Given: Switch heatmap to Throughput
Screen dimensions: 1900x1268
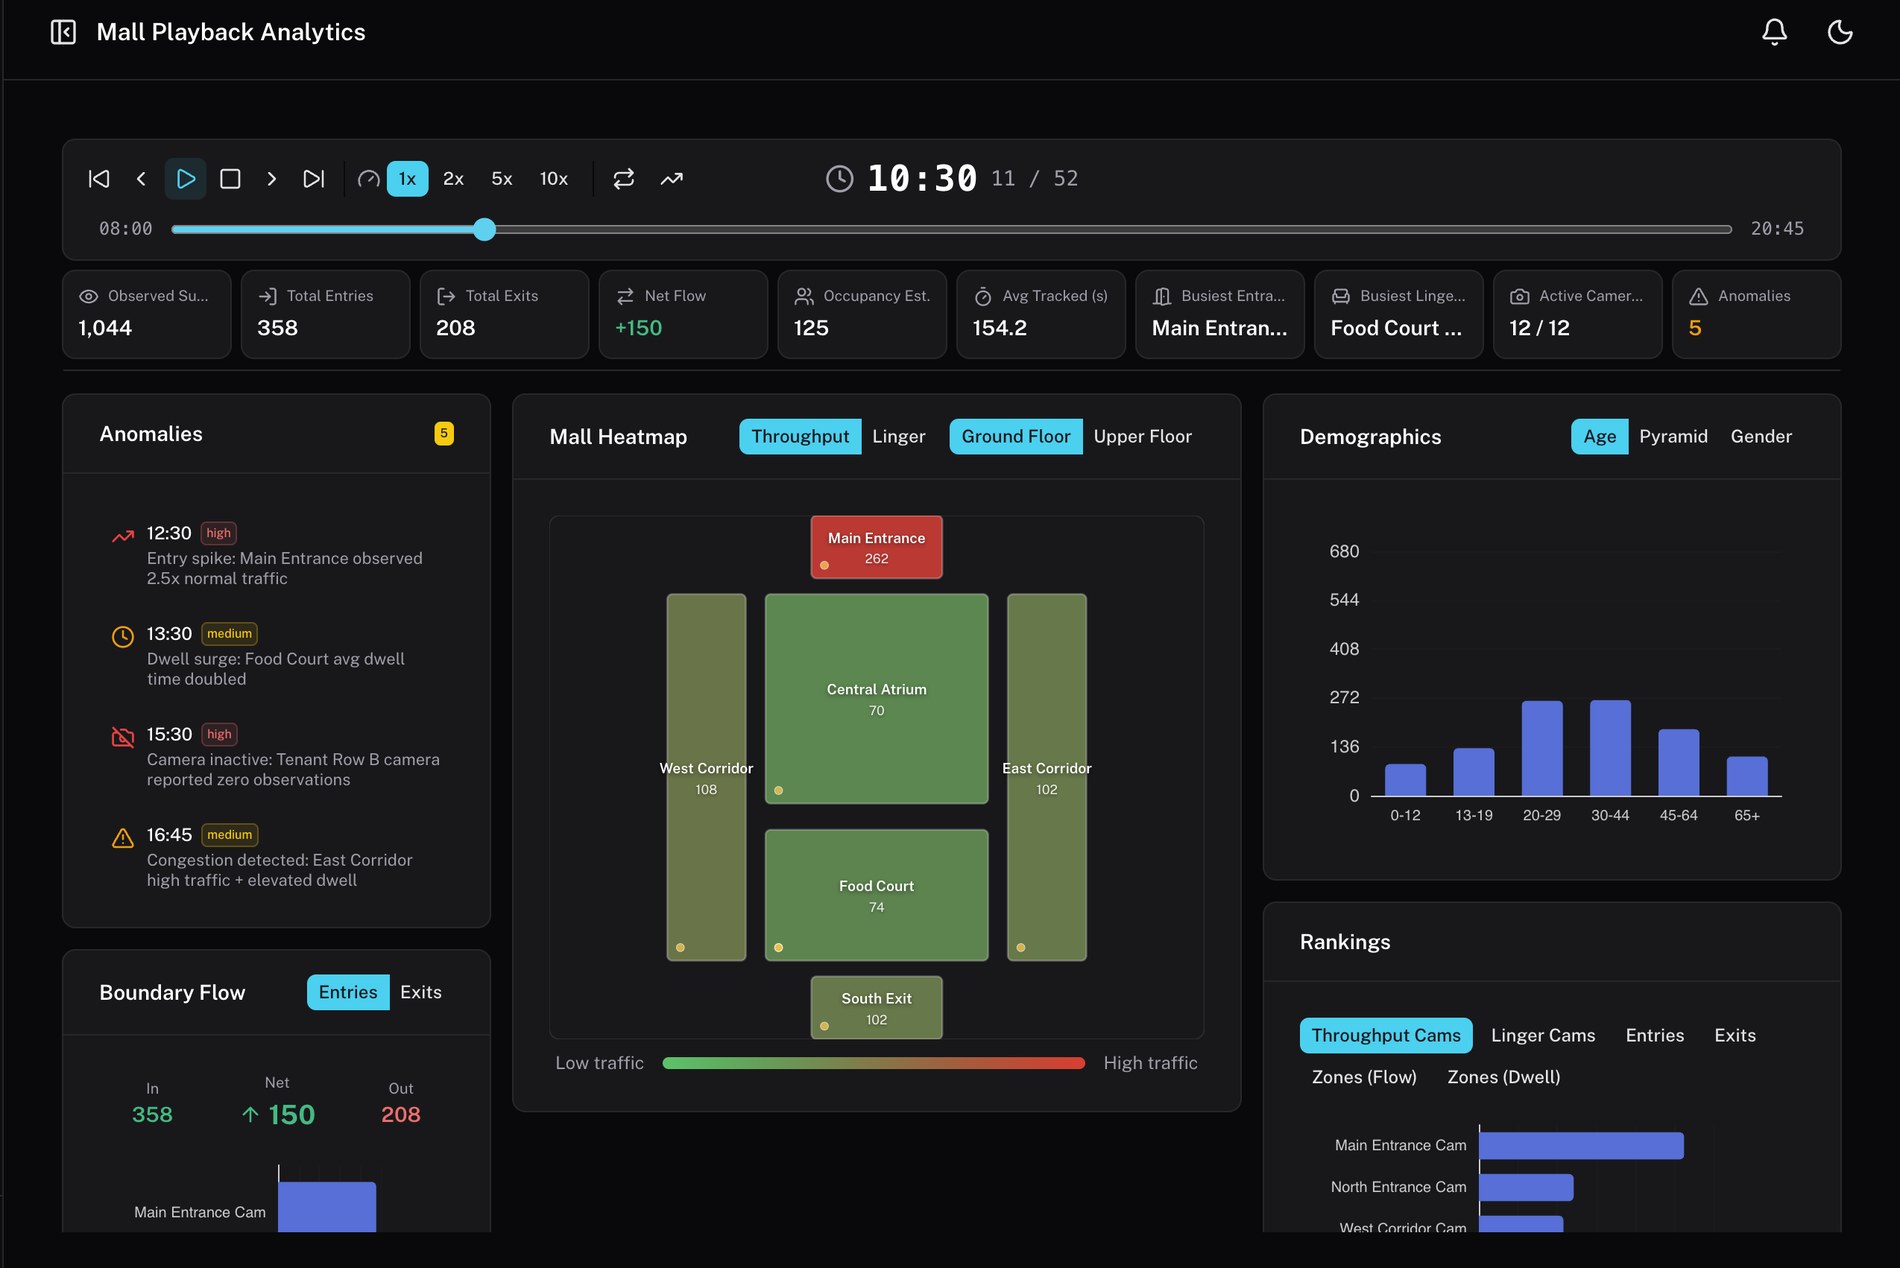Looking at the screenshot, I should click(800, 437).
